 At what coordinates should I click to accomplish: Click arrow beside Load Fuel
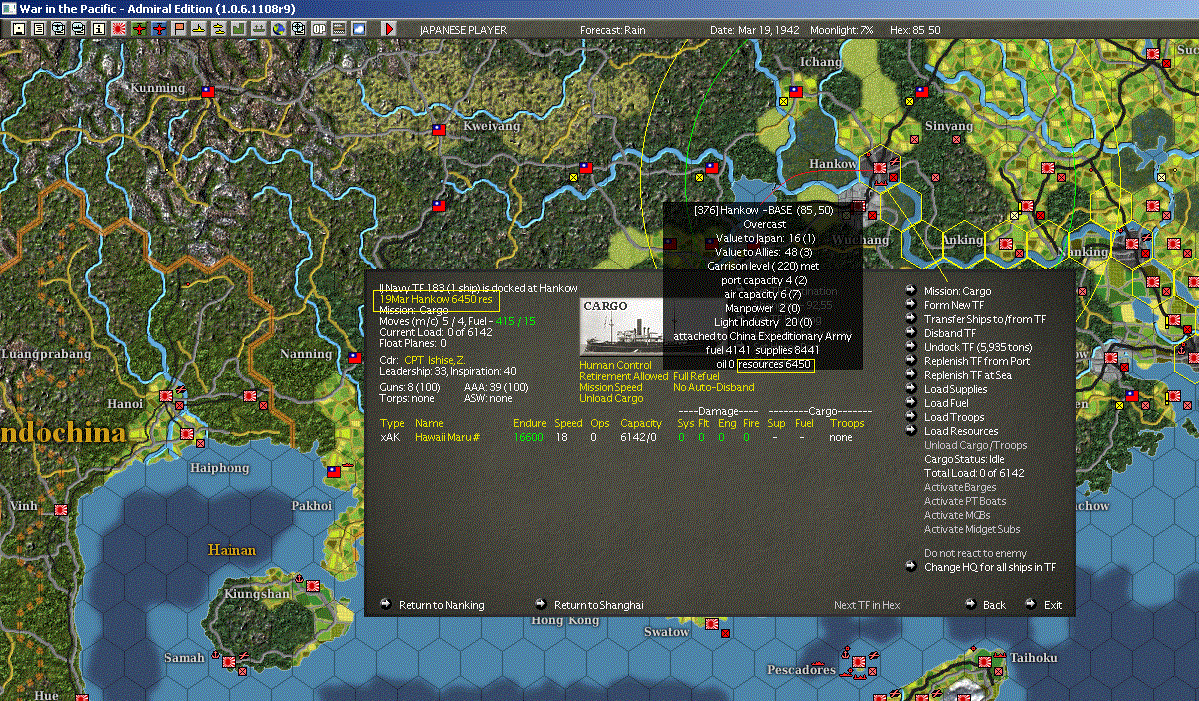pyautogui.click(x=911, y=402)
